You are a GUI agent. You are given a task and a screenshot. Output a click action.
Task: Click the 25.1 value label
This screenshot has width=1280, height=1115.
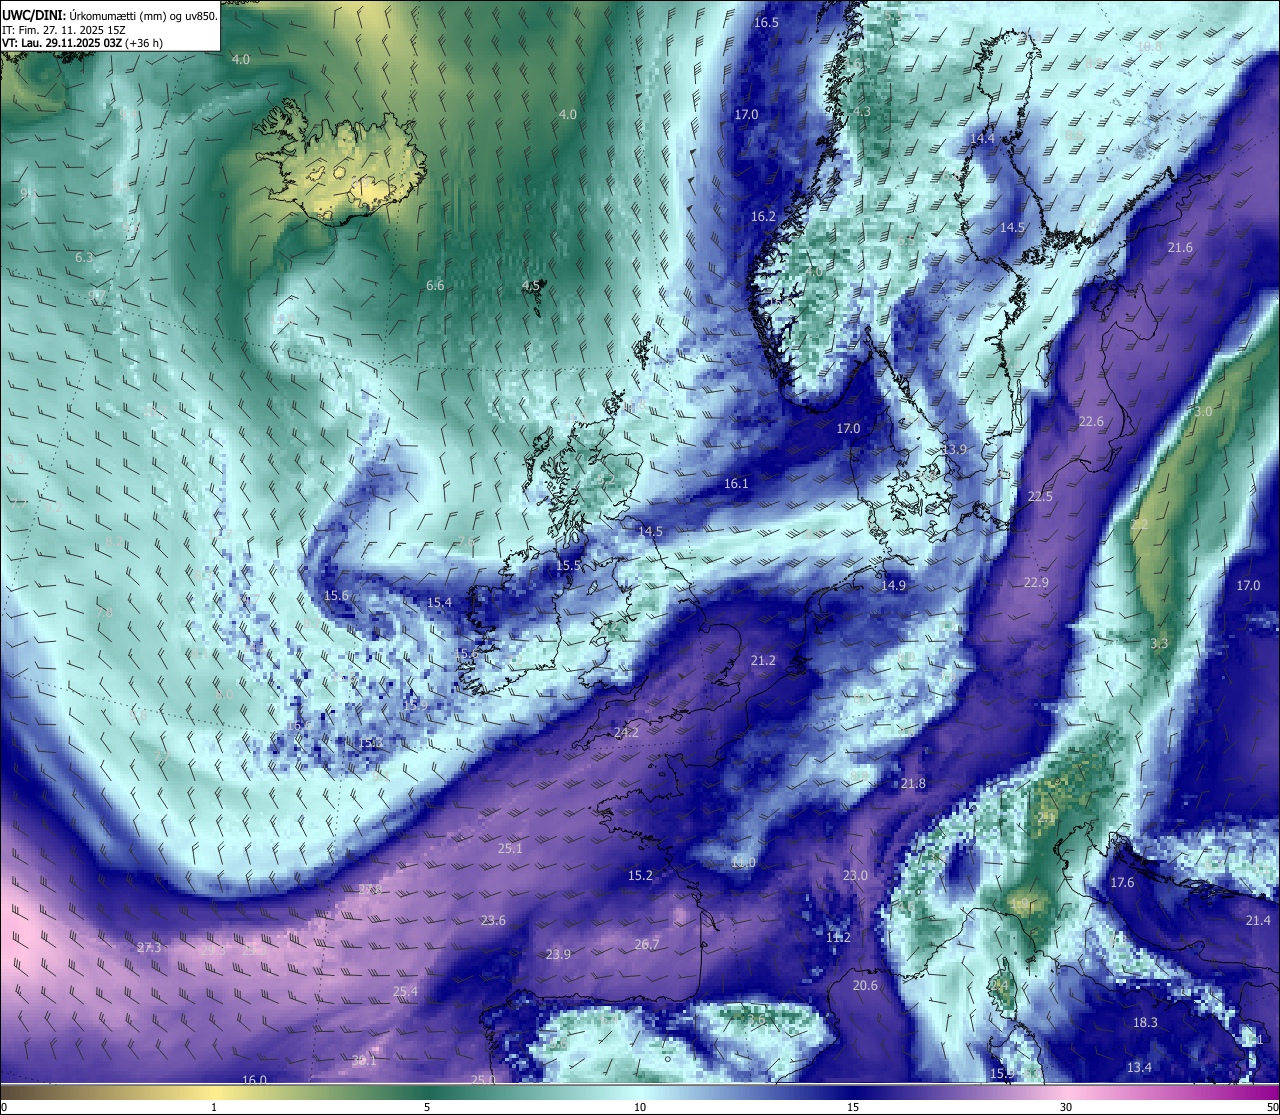pyautogui.click(x=510, y=849)
